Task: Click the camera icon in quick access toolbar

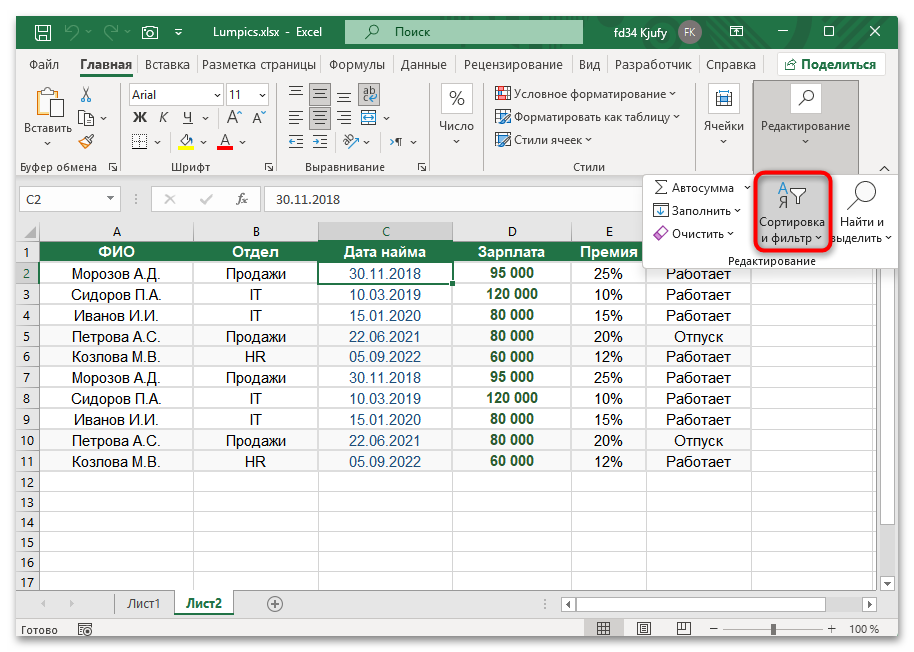Action: (150, 32)
